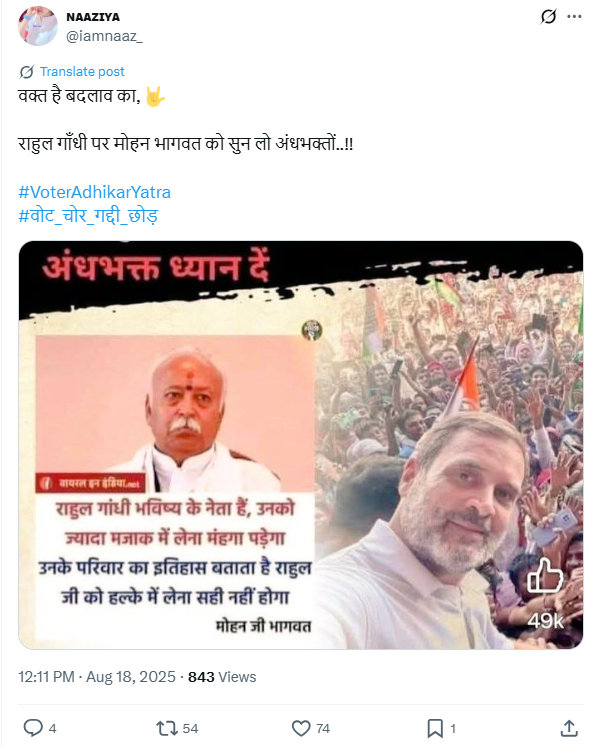Click NAAZIYA's profile avatar
Viewport: 595px width, 746px height.
tap(38, 26)
